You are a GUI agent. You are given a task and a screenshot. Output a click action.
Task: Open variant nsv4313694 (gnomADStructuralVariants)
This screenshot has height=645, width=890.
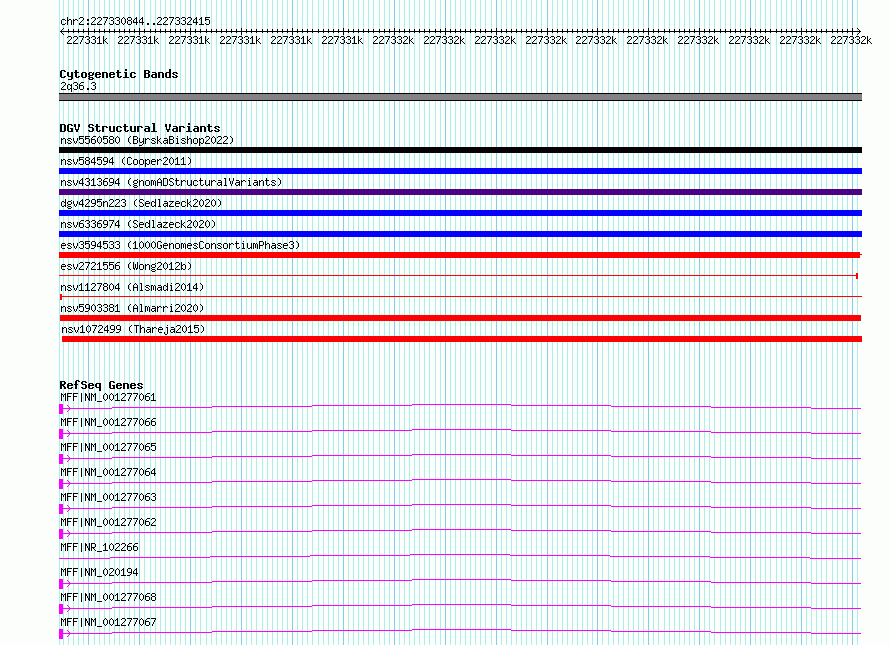coord(171,182)
